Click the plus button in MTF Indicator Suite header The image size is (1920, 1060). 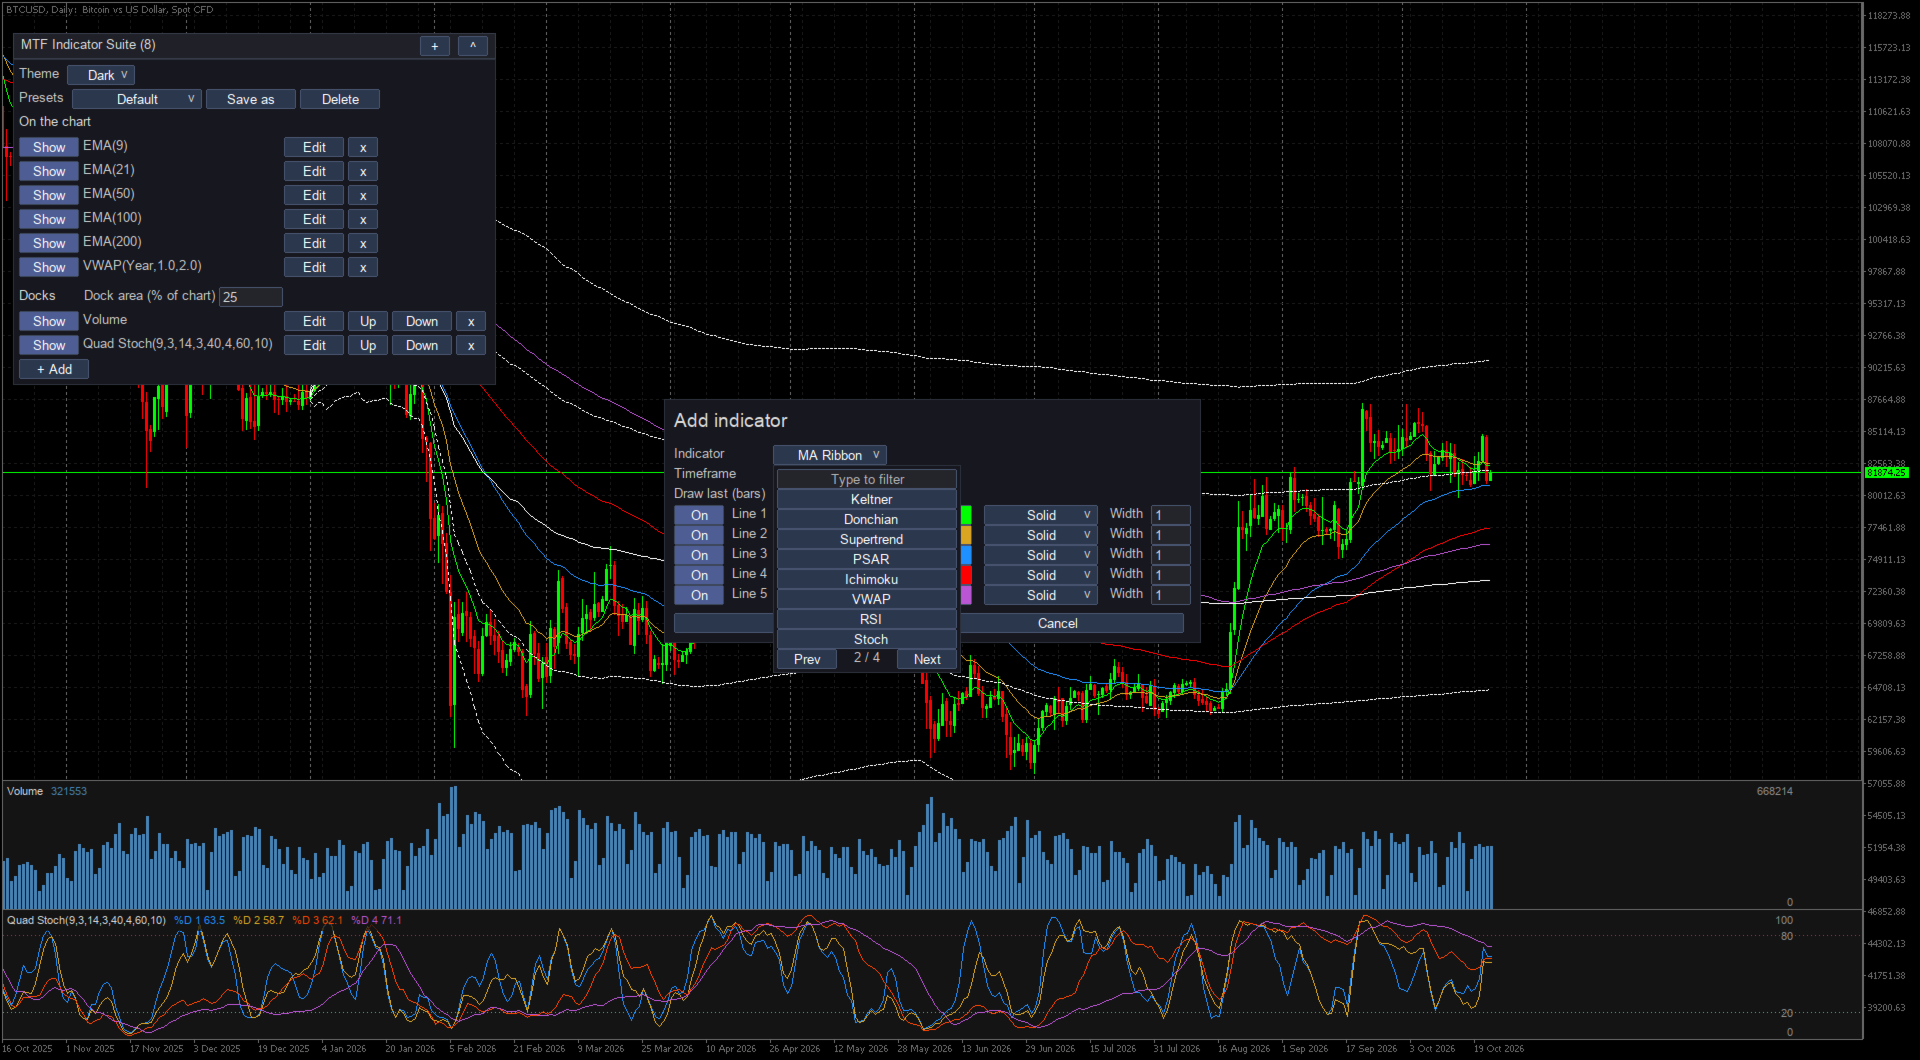(x=434, y=46)
